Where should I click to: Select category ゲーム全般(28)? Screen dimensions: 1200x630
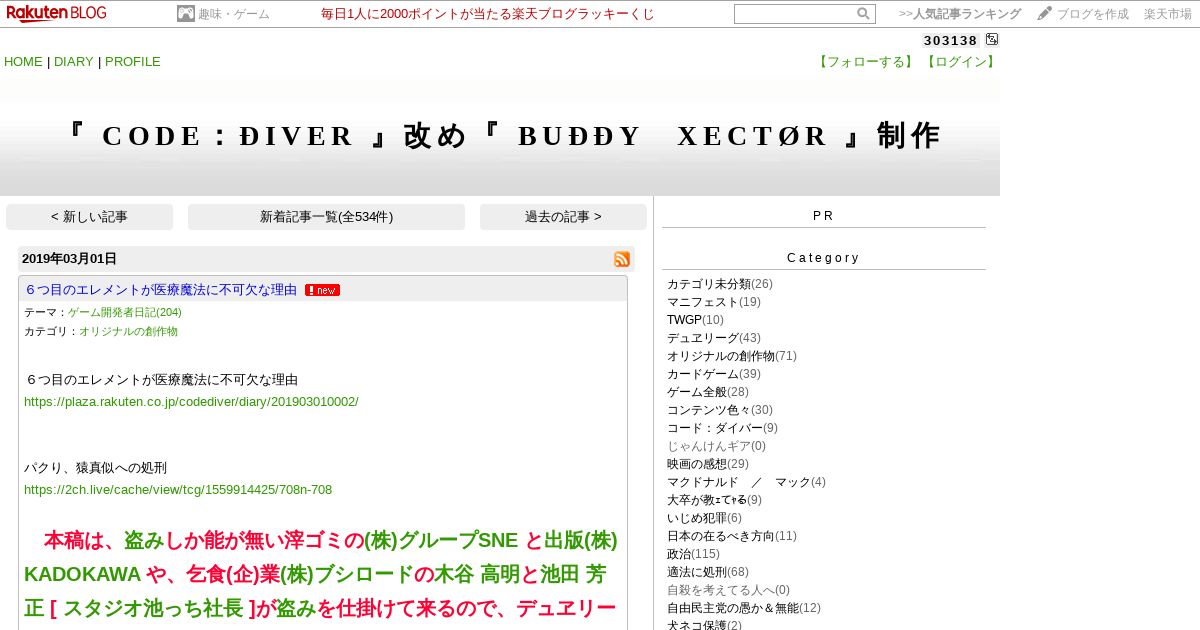tap(708, 392)
